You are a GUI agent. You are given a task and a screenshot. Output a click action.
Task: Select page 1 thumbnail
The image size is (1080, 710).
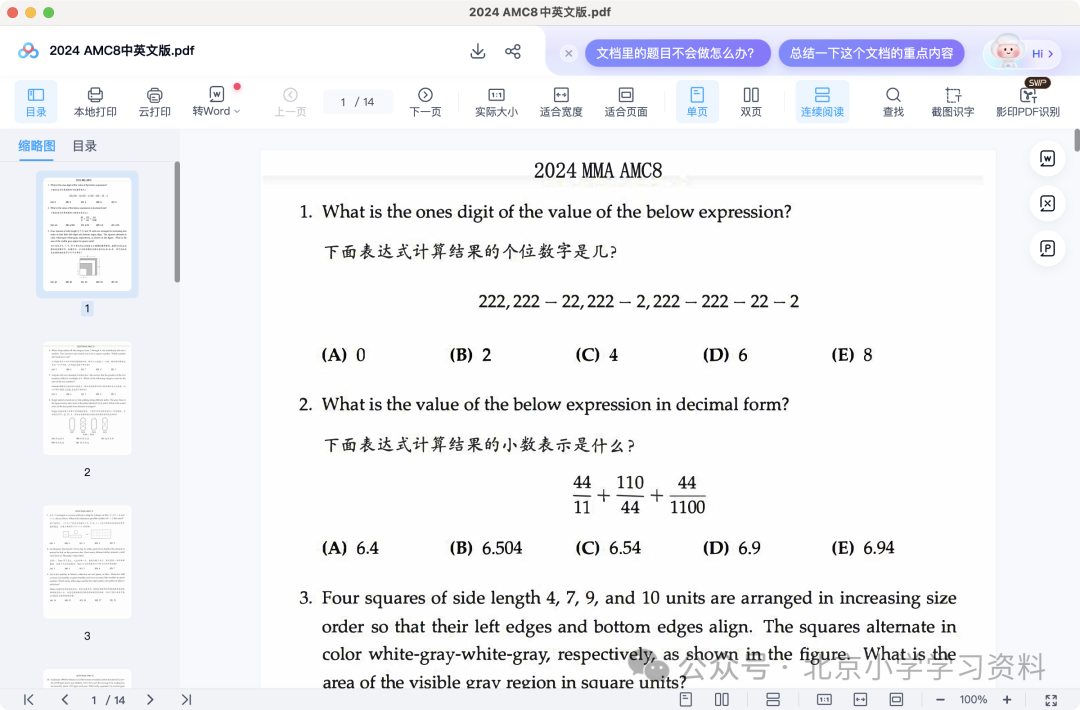coord(87,234)
